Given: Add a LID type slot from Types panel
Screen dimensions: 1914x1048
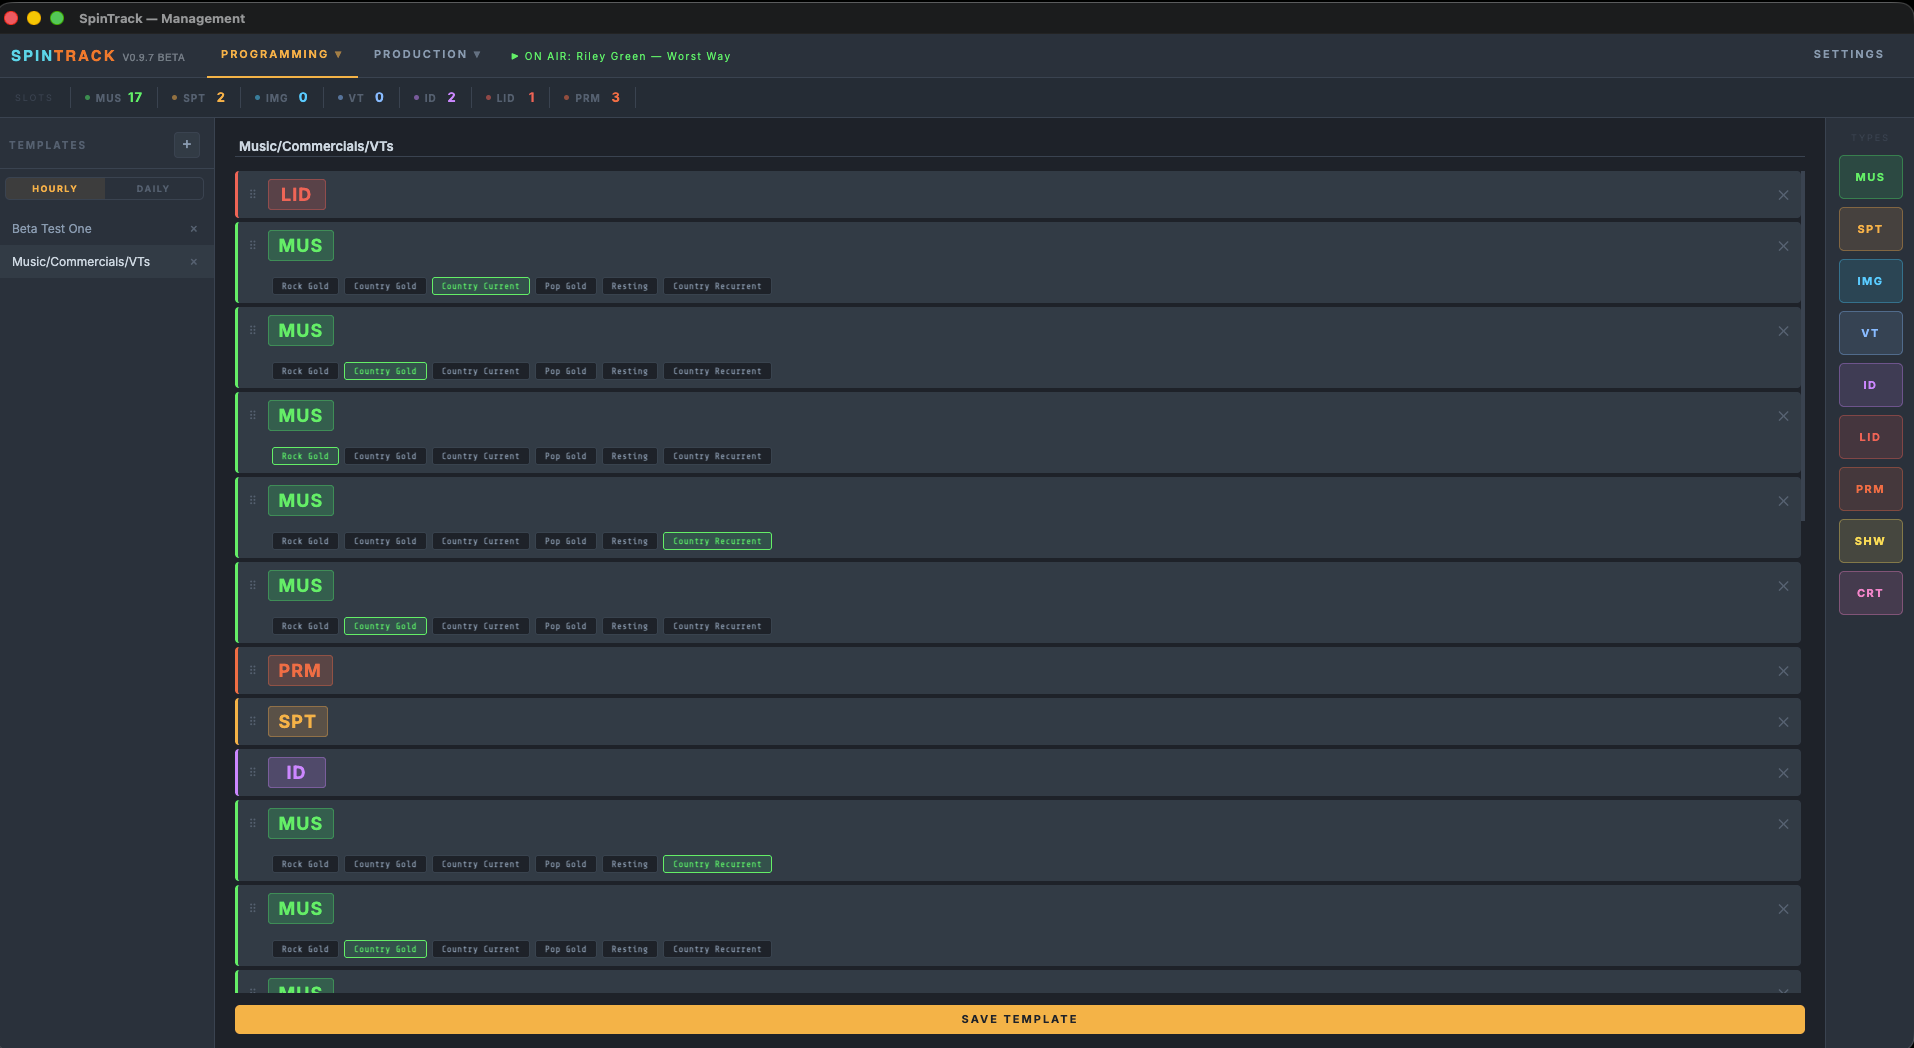Looking at the screenshot, I should [x=1870, y=437].
